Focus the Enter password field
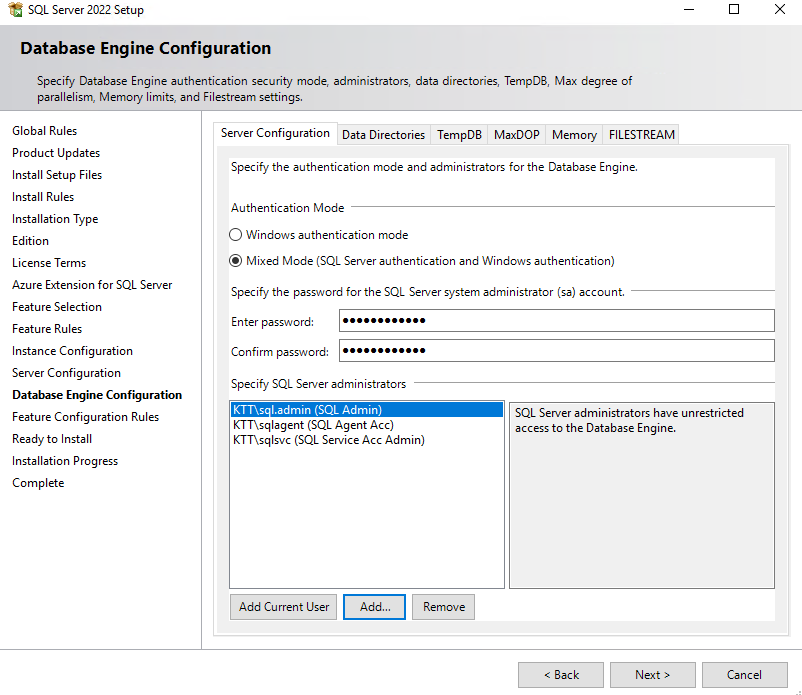 (556, 321)
